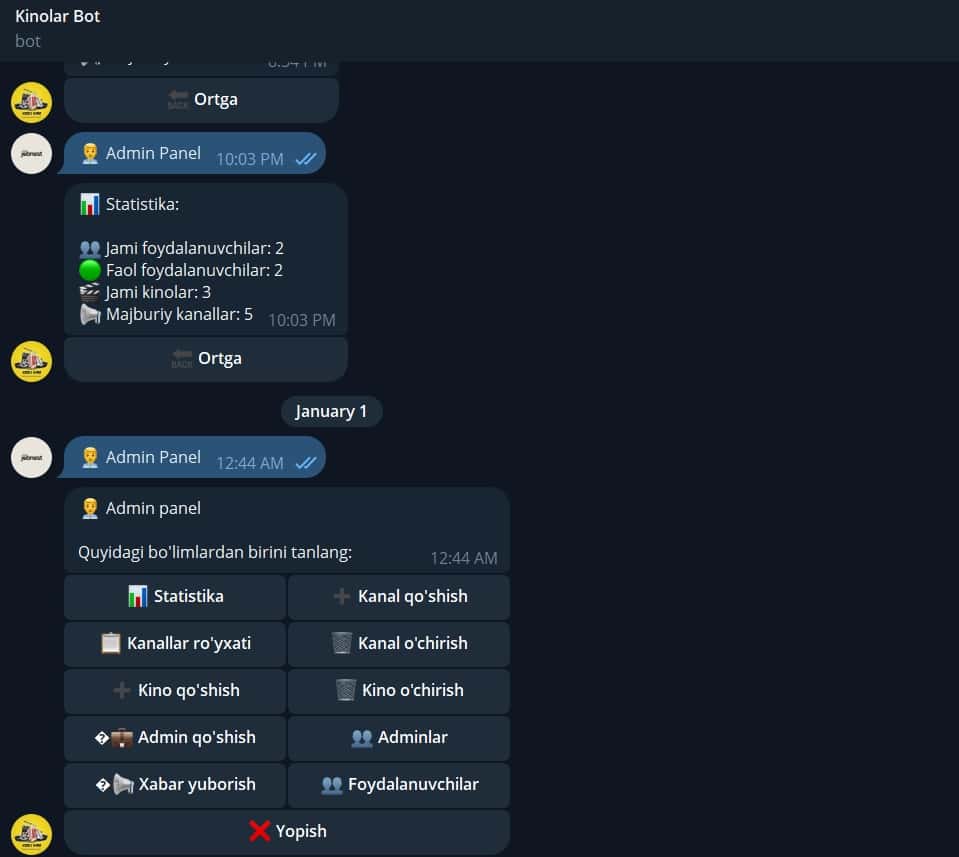Click the topmost Ortga back button
This screenshot has height=857, width=959.
coord(201,100)
